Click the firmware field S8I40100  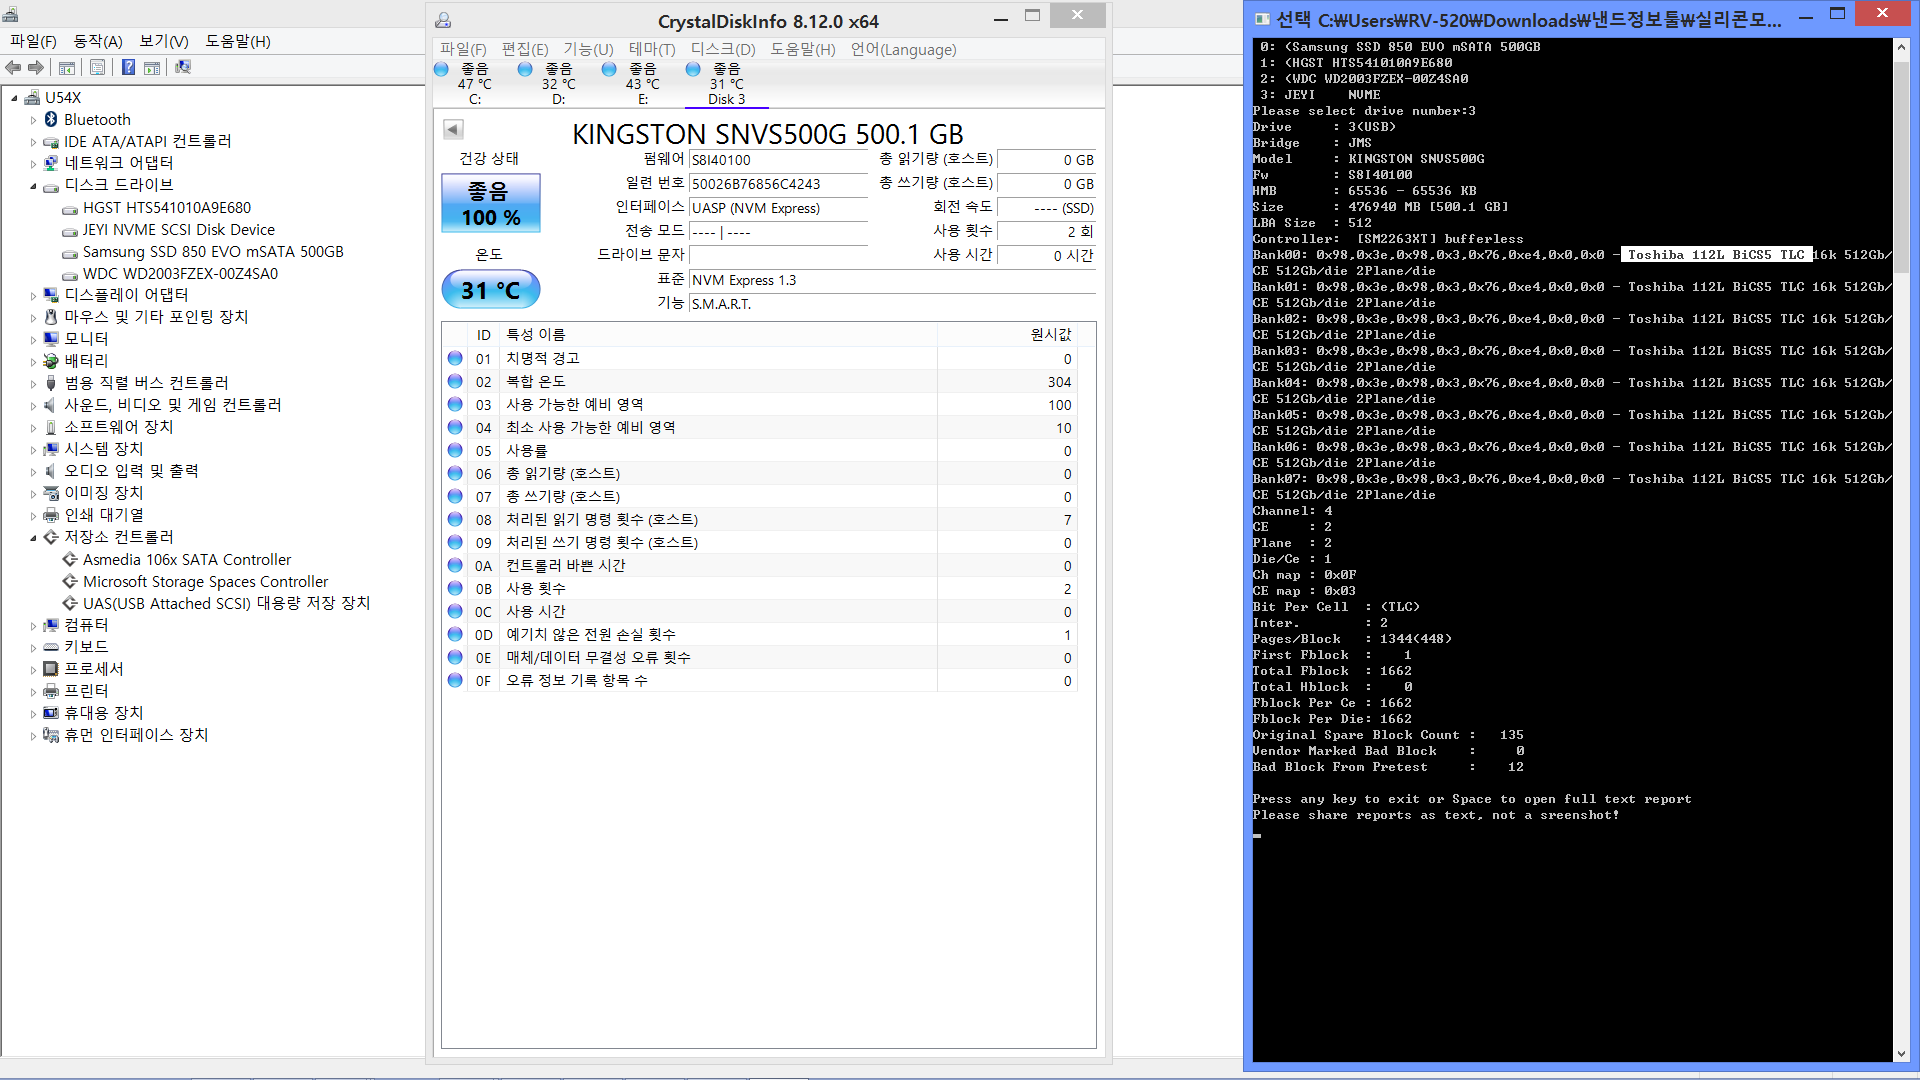pyautogui.click(x=778, y=160)
